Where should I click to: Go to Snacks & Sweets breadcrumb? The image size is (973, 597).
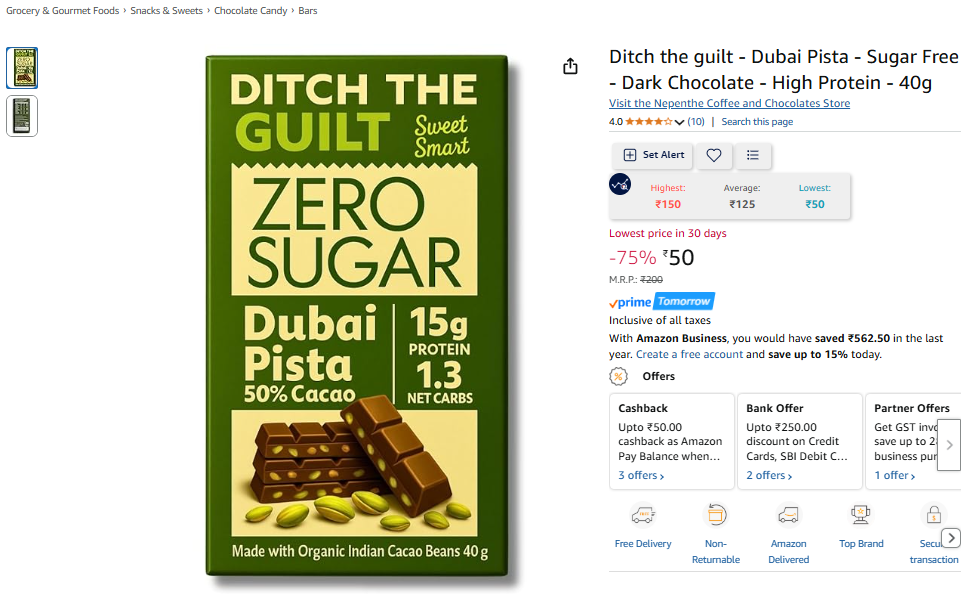pos(166,11)
